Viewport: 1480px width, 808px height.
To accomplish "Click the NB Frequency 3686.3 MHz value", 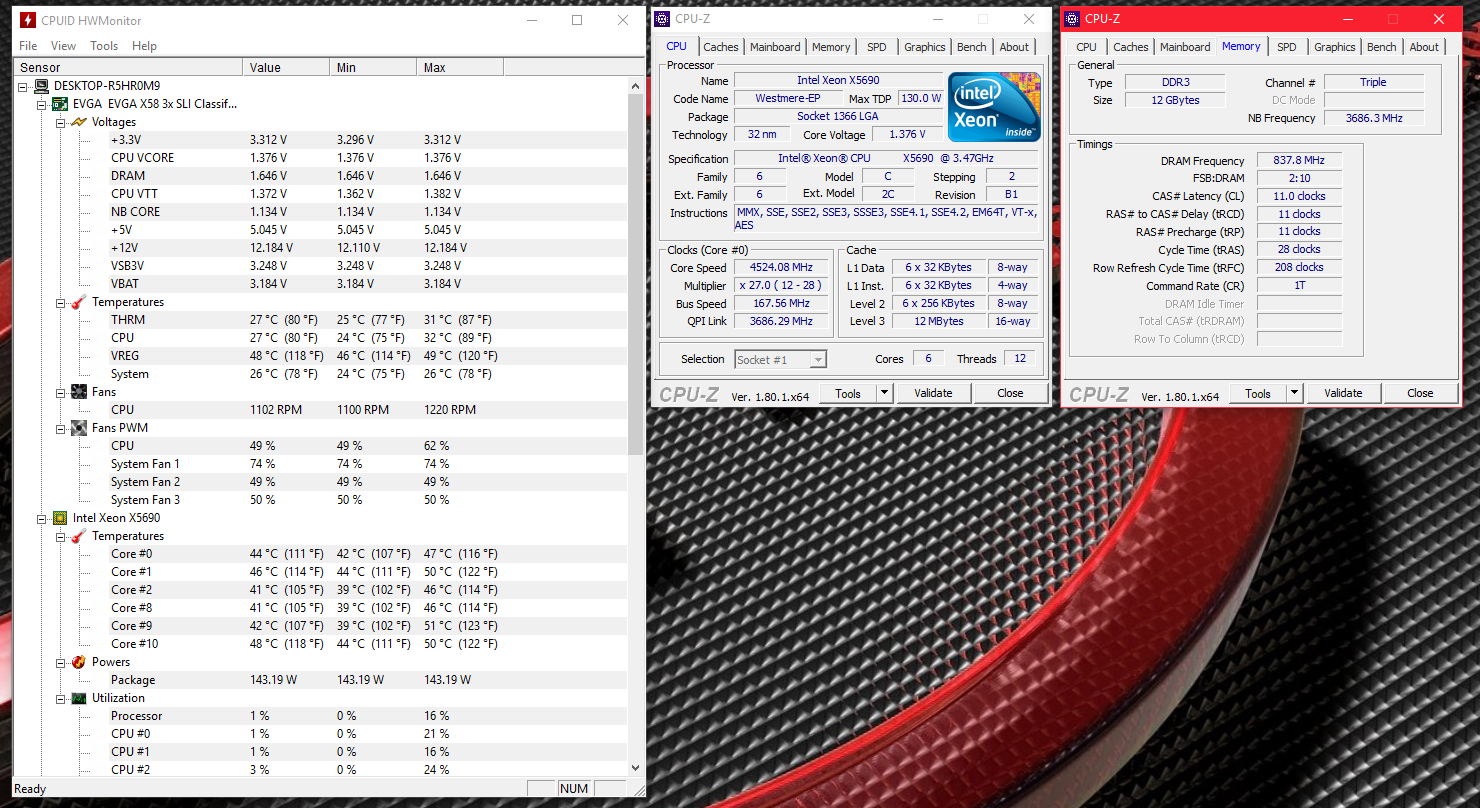I will (x=1374, y=118).
